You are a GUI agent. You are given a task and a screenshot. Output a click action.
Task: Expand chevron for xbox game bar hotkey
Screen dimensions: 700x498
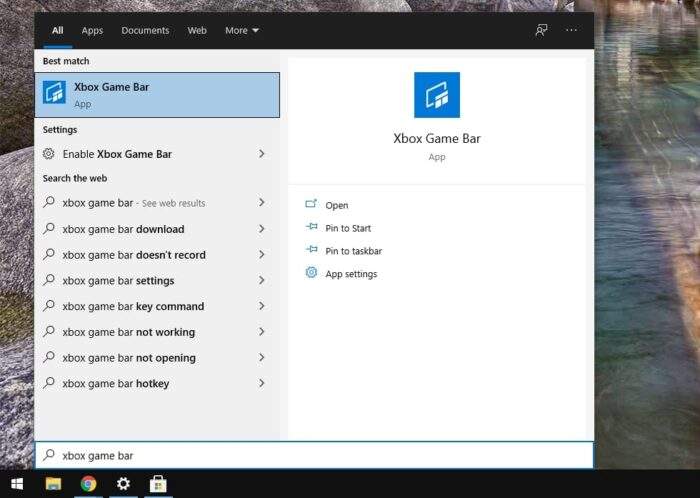262,383
